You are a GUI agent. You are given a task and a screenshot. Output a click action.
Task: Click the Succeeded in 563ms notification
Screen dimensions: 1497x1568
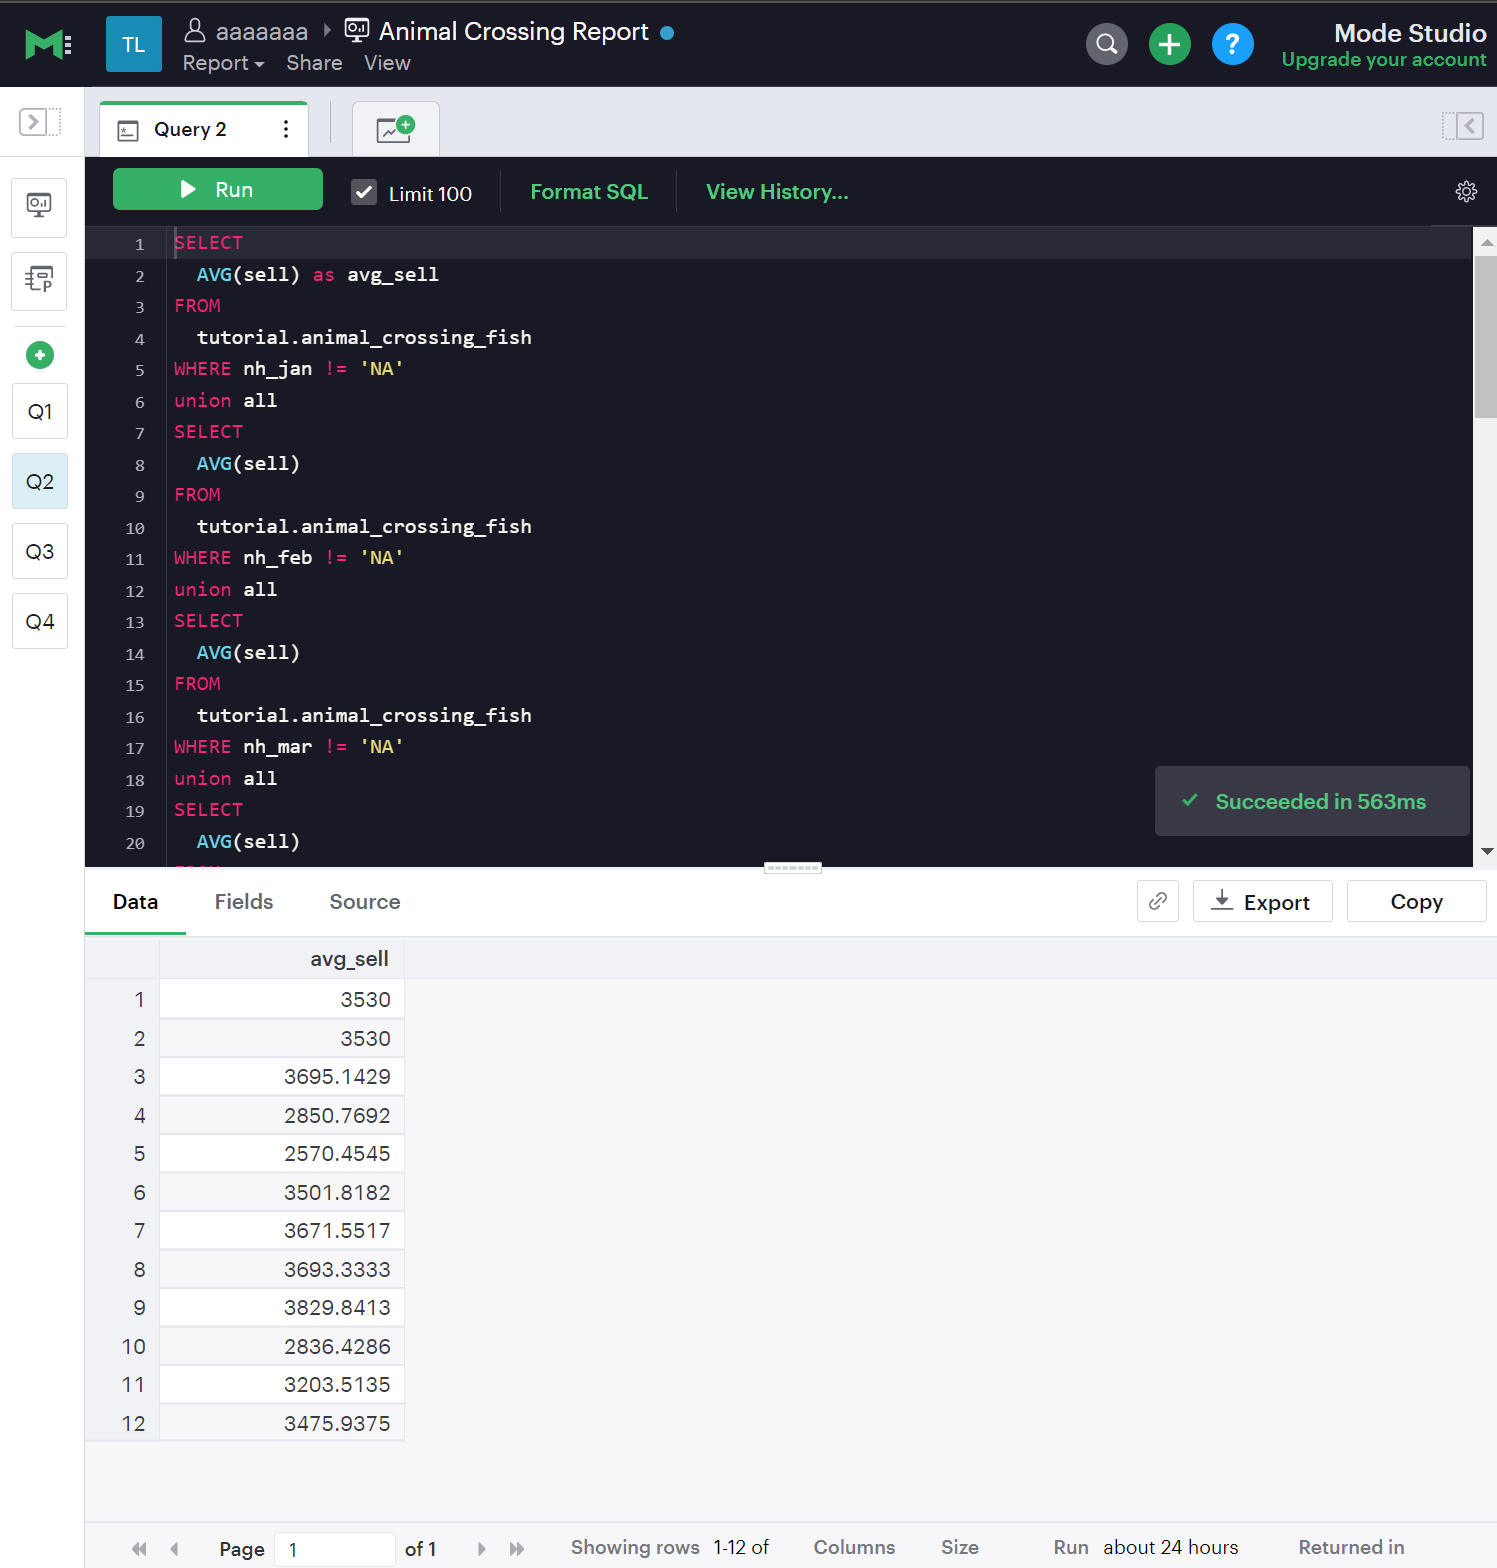click(x=1312, y=801)
